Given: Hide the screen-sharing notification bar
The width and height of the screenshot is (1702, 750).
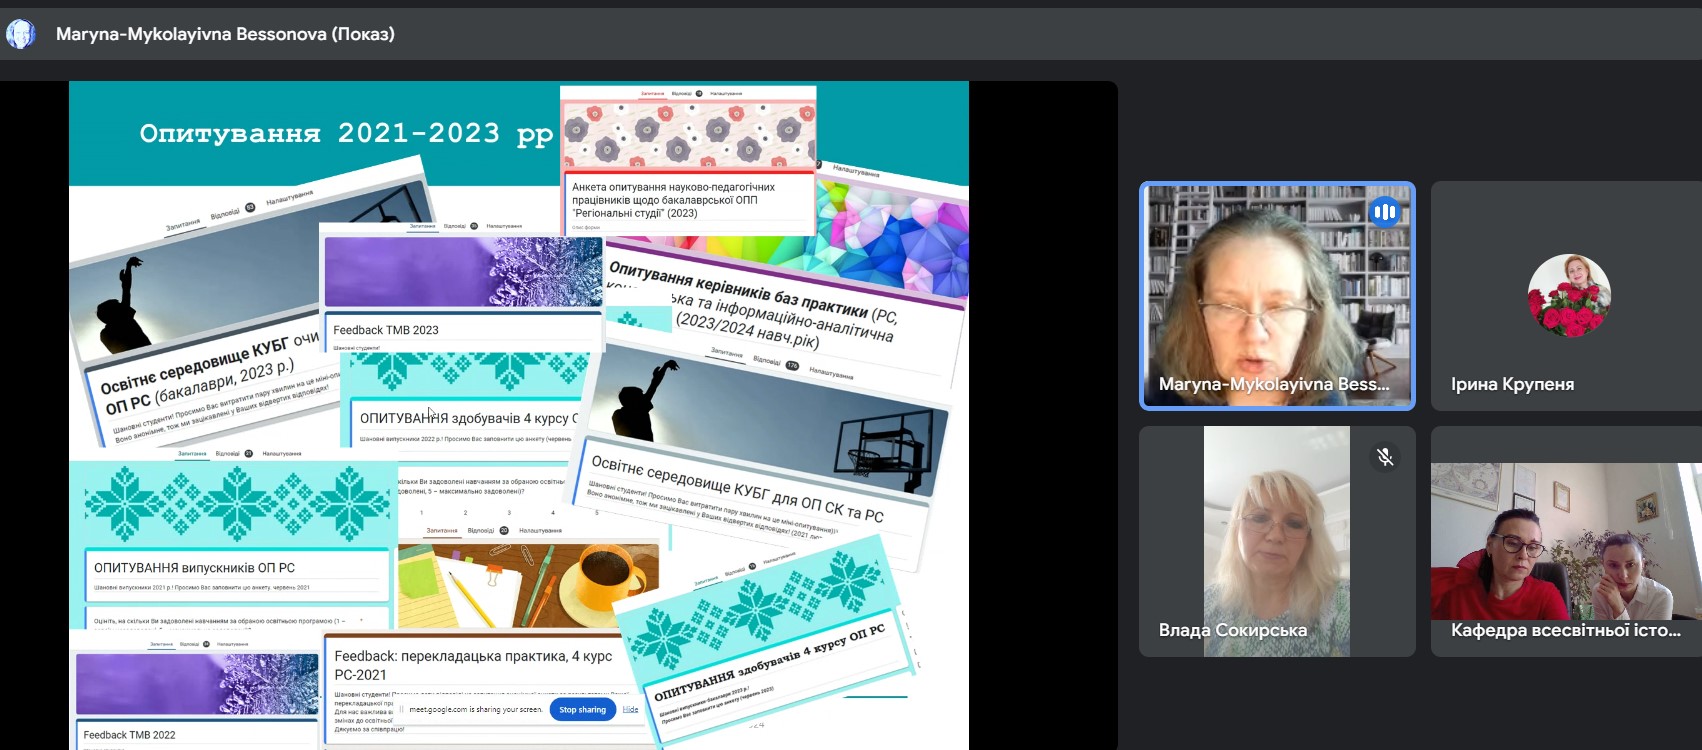Looking at the screenshot, I should pyautogui.click(x=630, y=709).
